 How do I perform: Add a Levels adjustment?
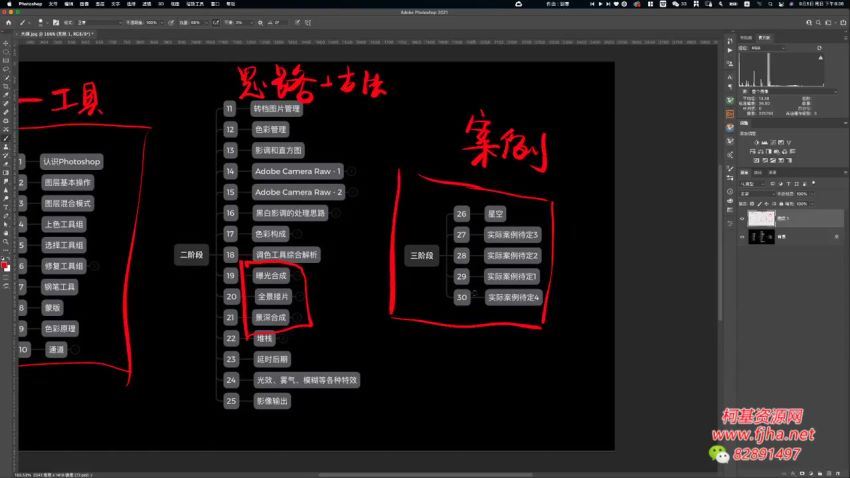tap(765, 143)
